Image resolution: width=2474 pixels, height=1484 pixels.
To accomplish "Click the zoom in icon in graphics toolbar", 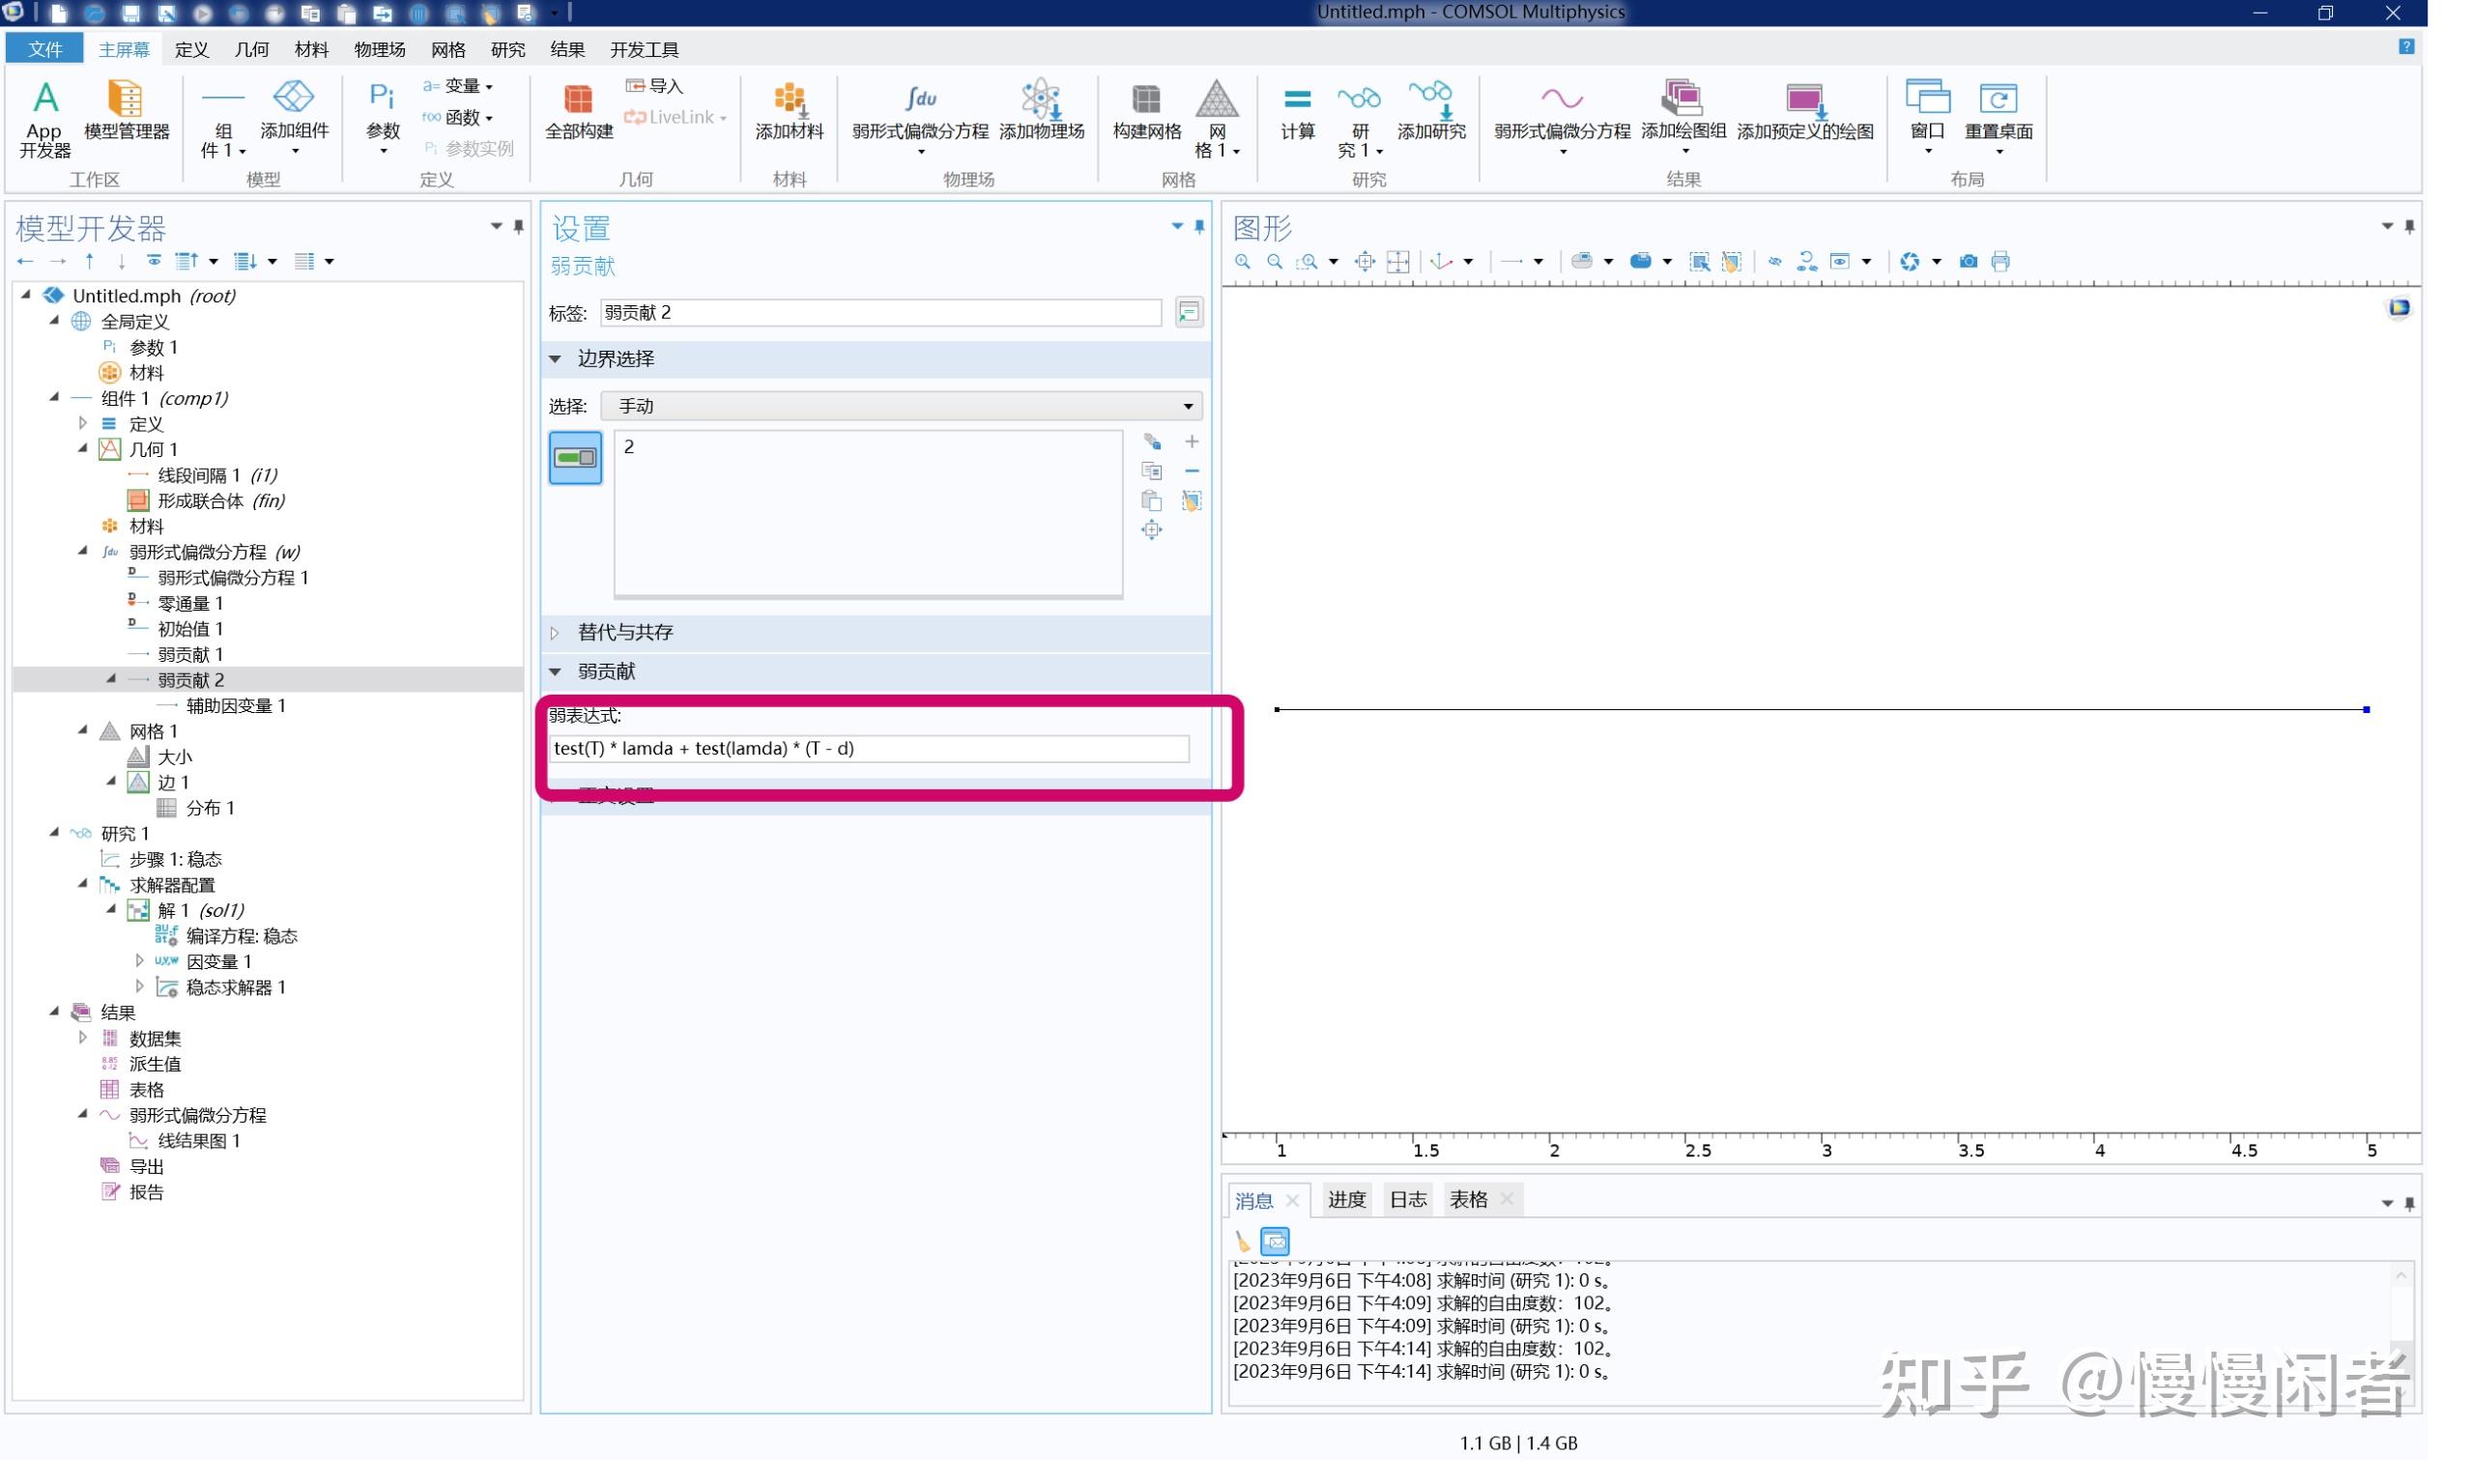I will pyautogui.click(x=1242, y=262).
